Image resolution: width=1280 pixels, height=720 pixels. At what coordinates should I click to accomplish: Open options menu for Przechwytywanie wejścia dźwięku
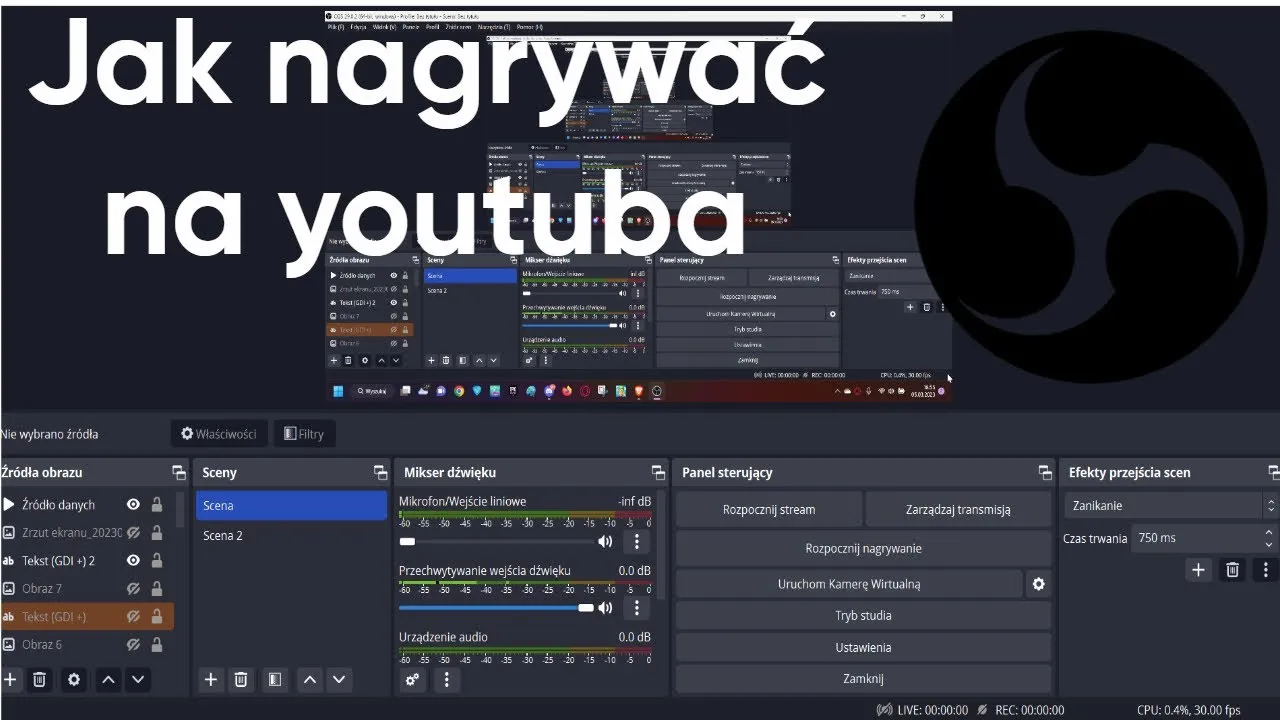(x=636, y=608)
